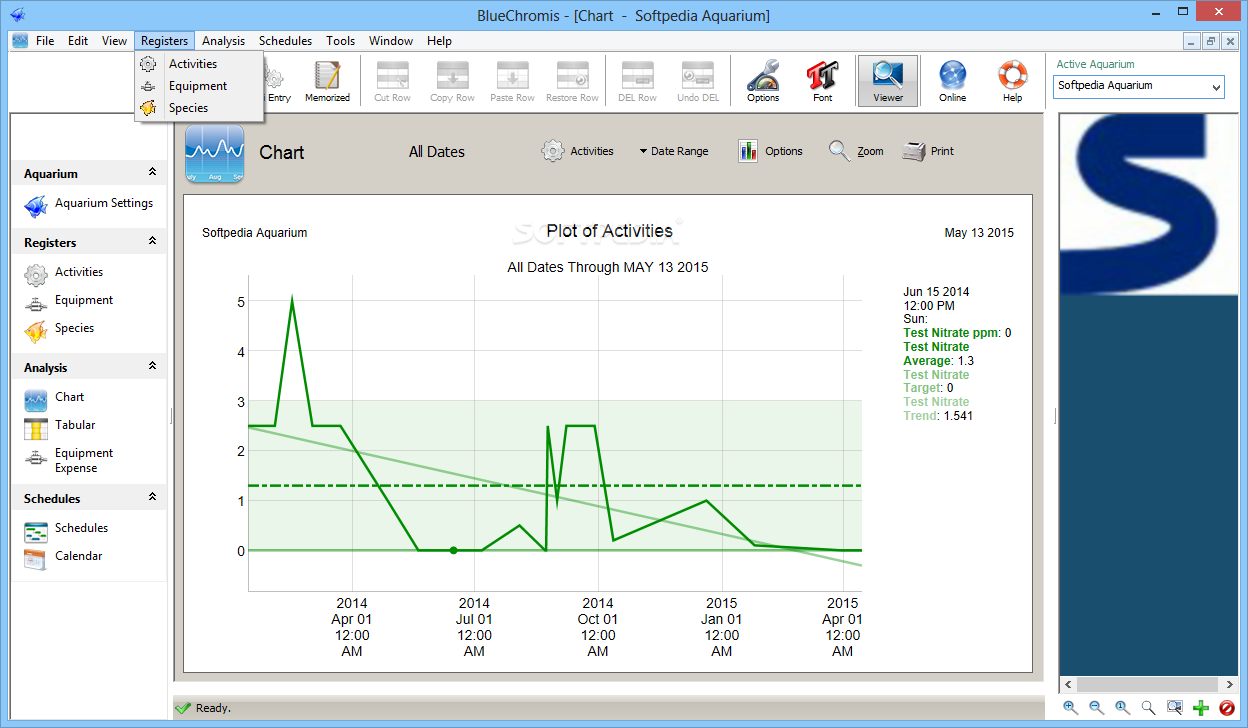Choose Species from Registers dropdown menu
Image resolution: width=1248 pixels, height=728 pixels.
(x=199, y=108)
